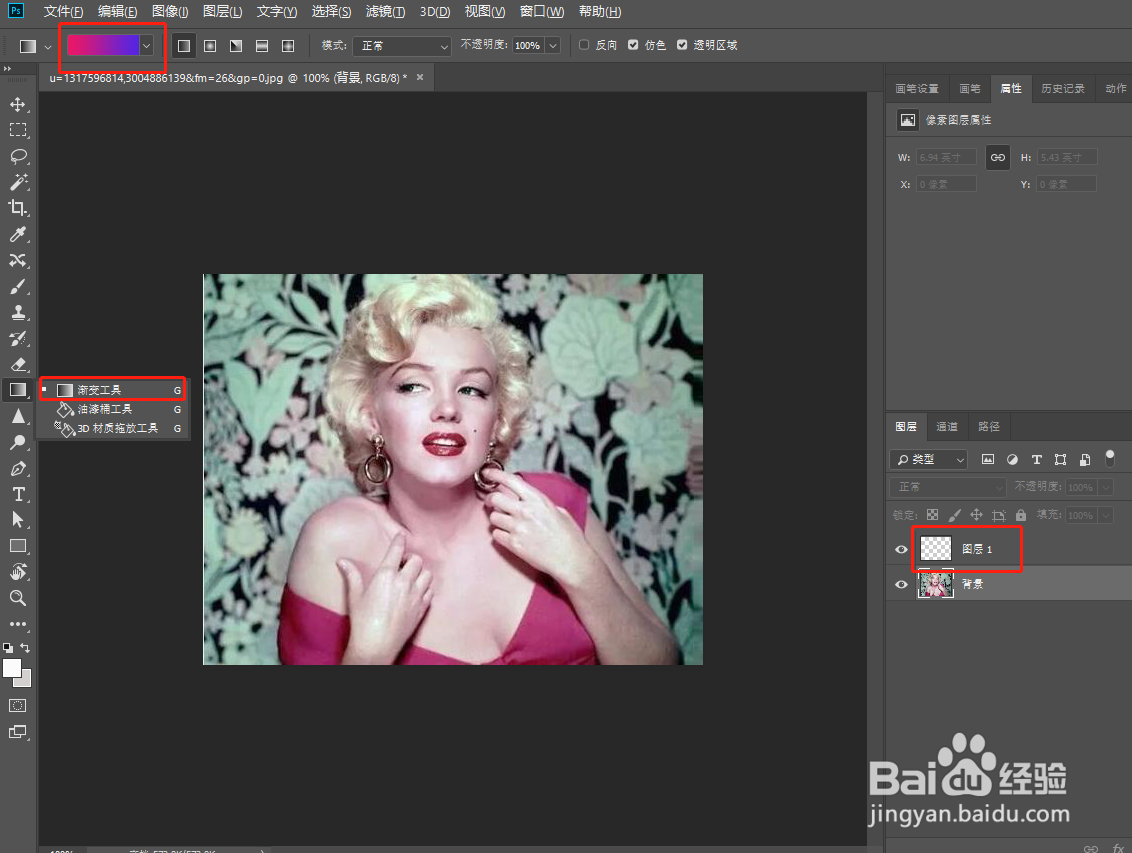Open the gradient picker dropdown arrow
The height and width of the screenshot is (853, 1132).
(147, 45)
